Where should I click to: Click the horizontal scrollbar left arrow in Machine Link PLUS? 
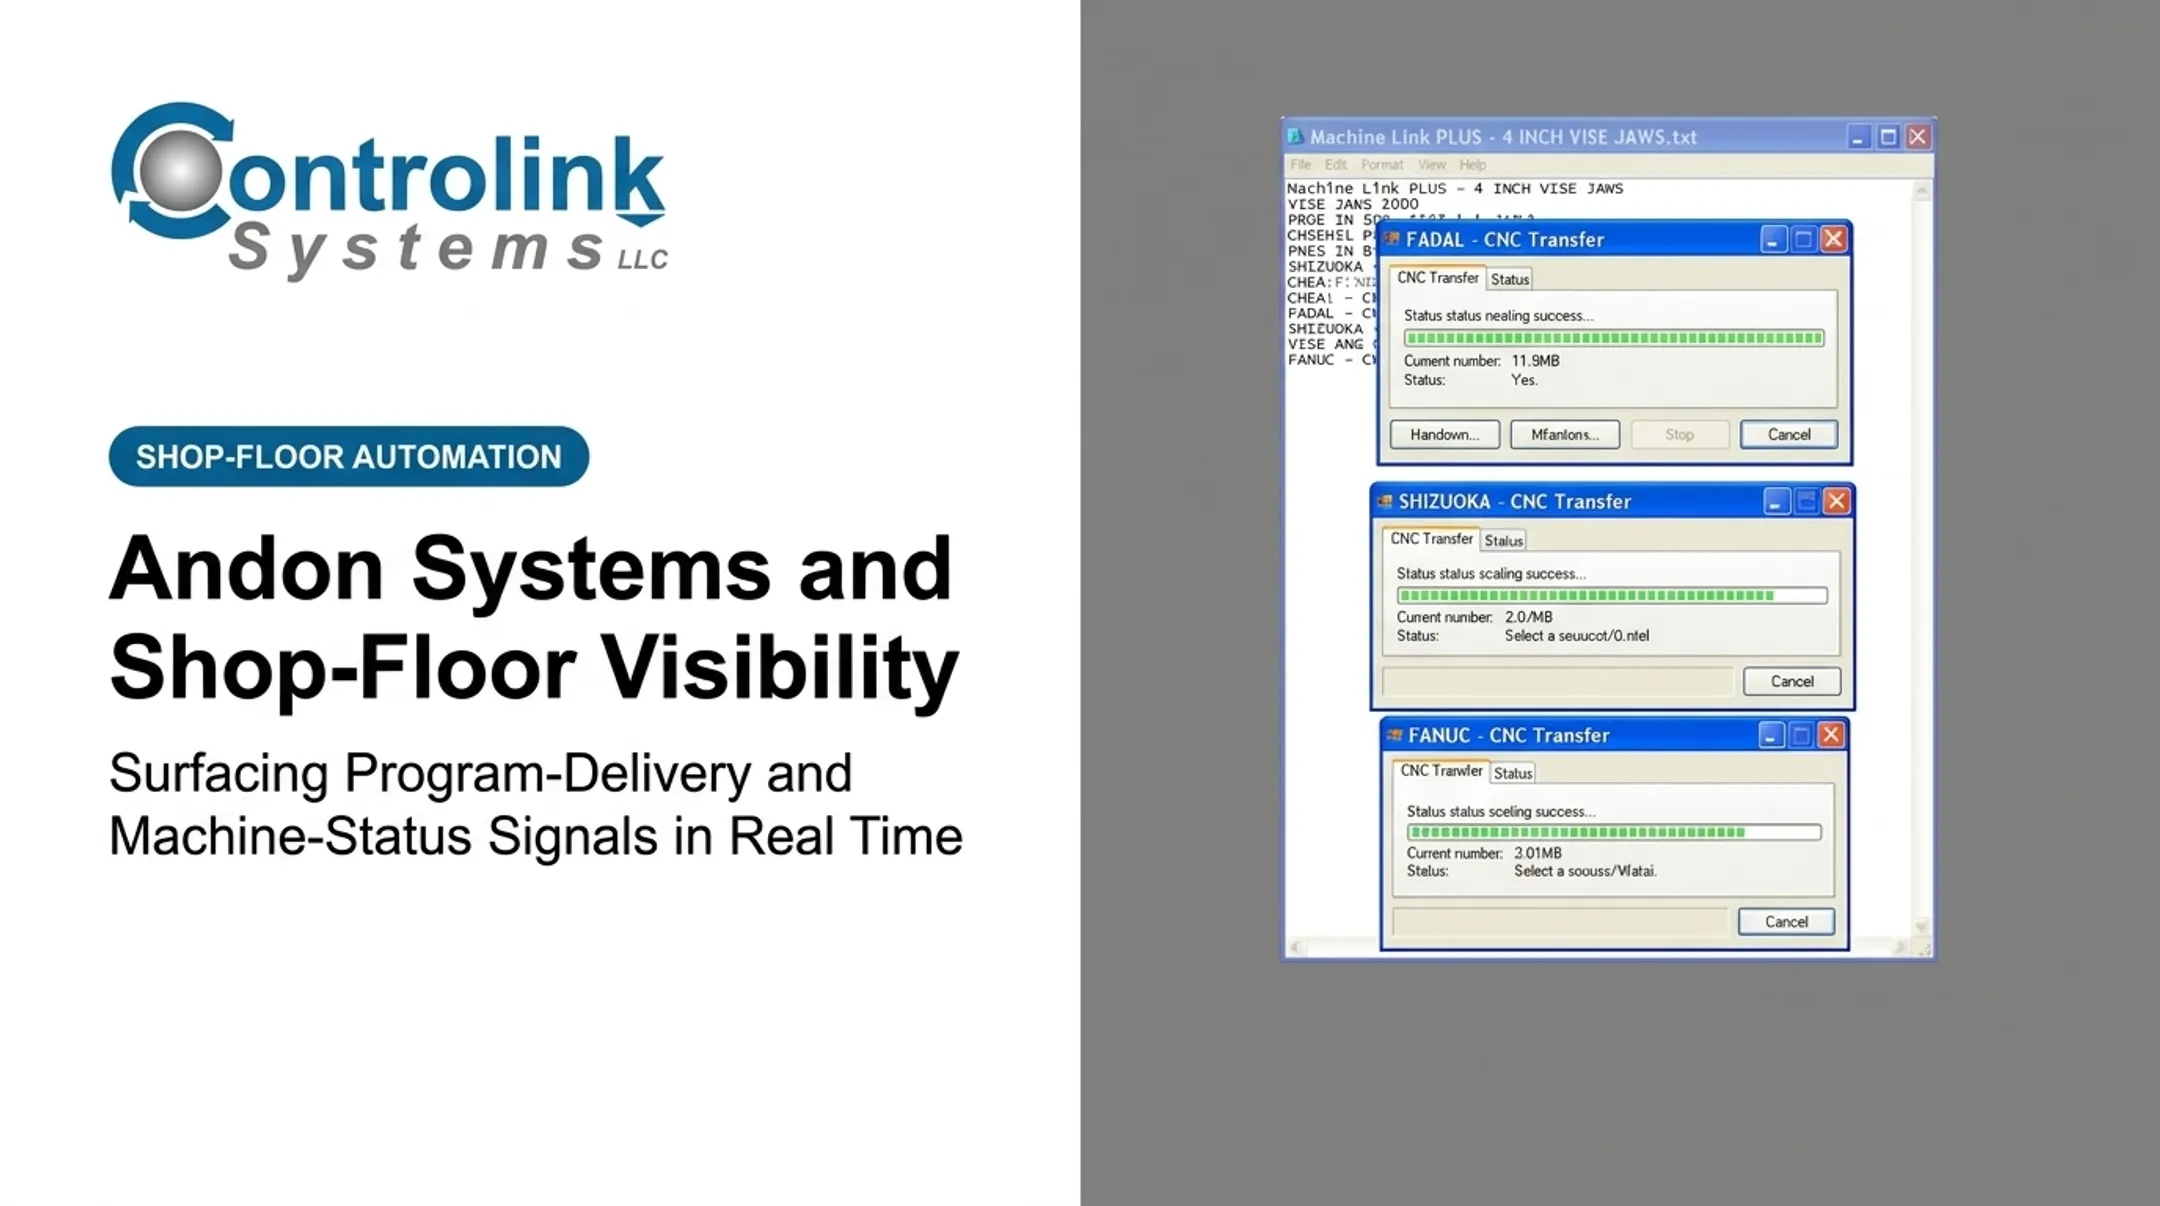[x=1296, y=947]
